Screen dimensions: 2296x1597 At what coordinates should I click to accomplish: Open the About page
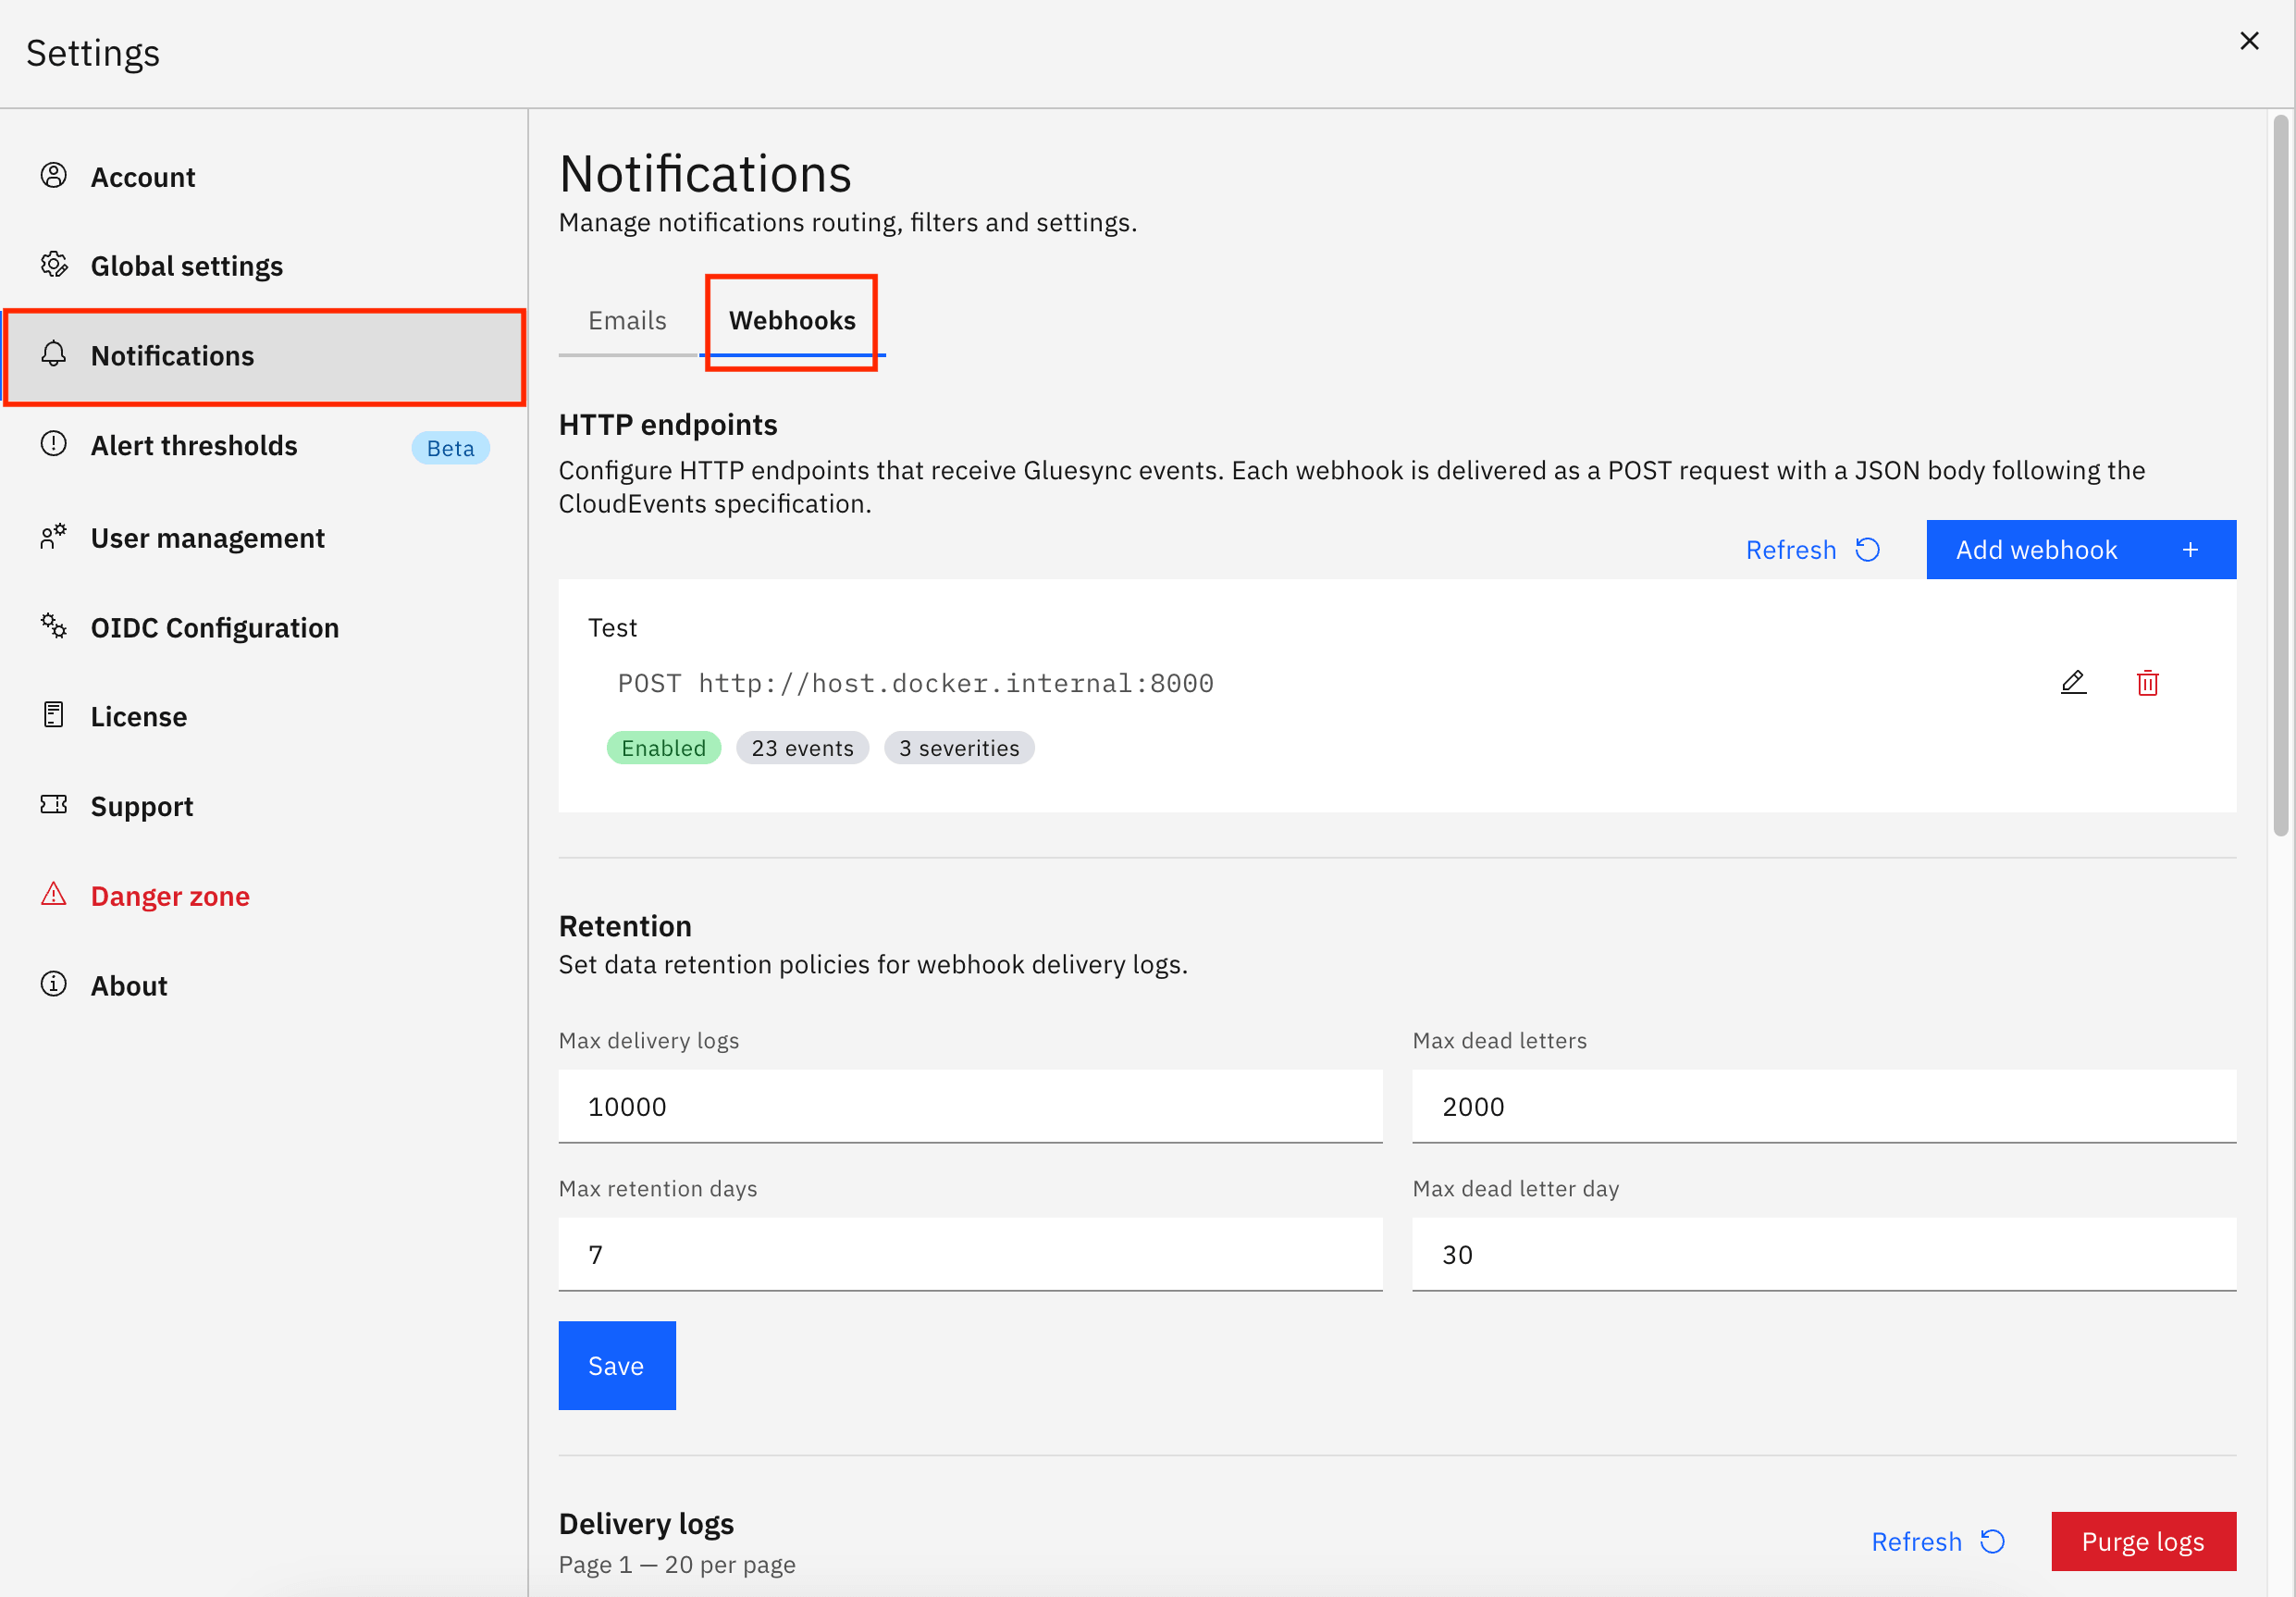(264, 986)
